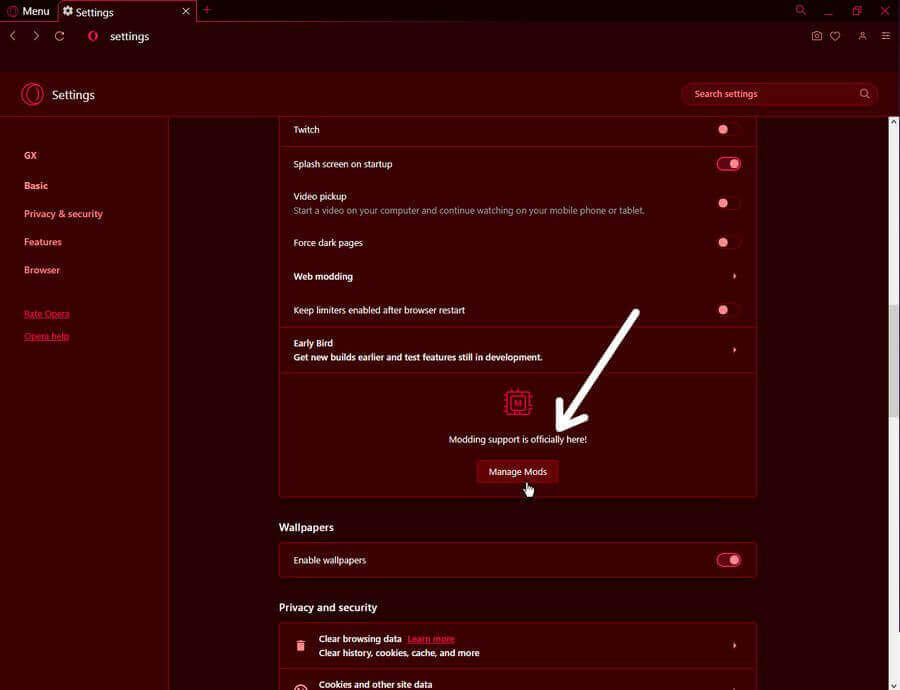Open the Basic settings section
The height and width of the screenshot is (690, 900).
pos(36,185)
